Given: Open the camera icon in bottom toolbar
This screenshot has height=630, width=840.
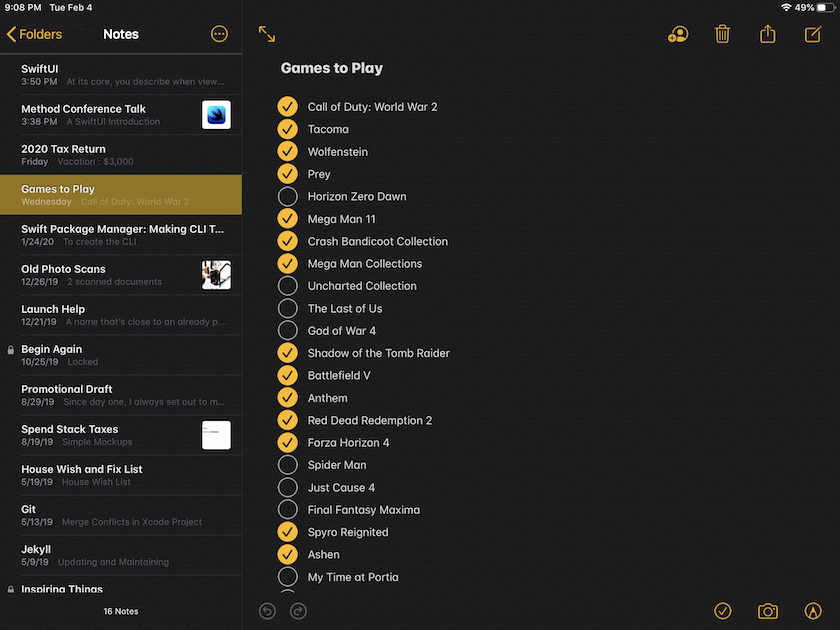Looking at the screenshot, I should [x=768, y=611].
